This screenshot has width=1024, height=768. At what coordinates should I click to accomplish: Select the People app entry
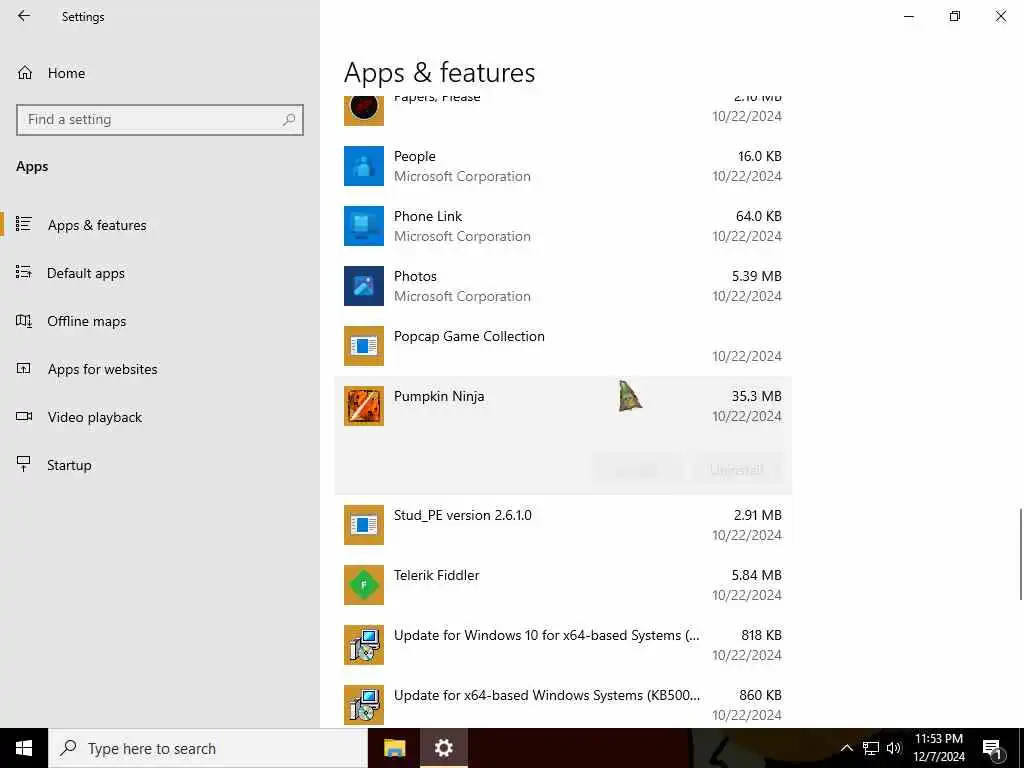point(563,166)
